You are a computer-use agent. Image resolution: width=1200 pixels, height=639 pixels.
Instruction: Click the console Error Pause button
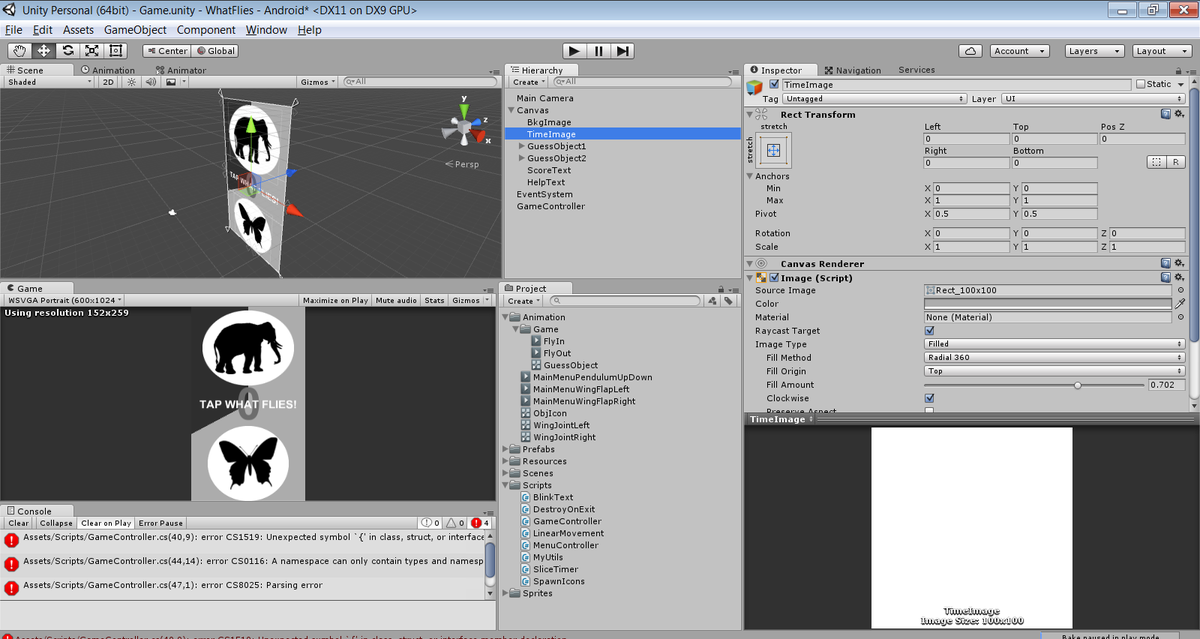(161, 523)
